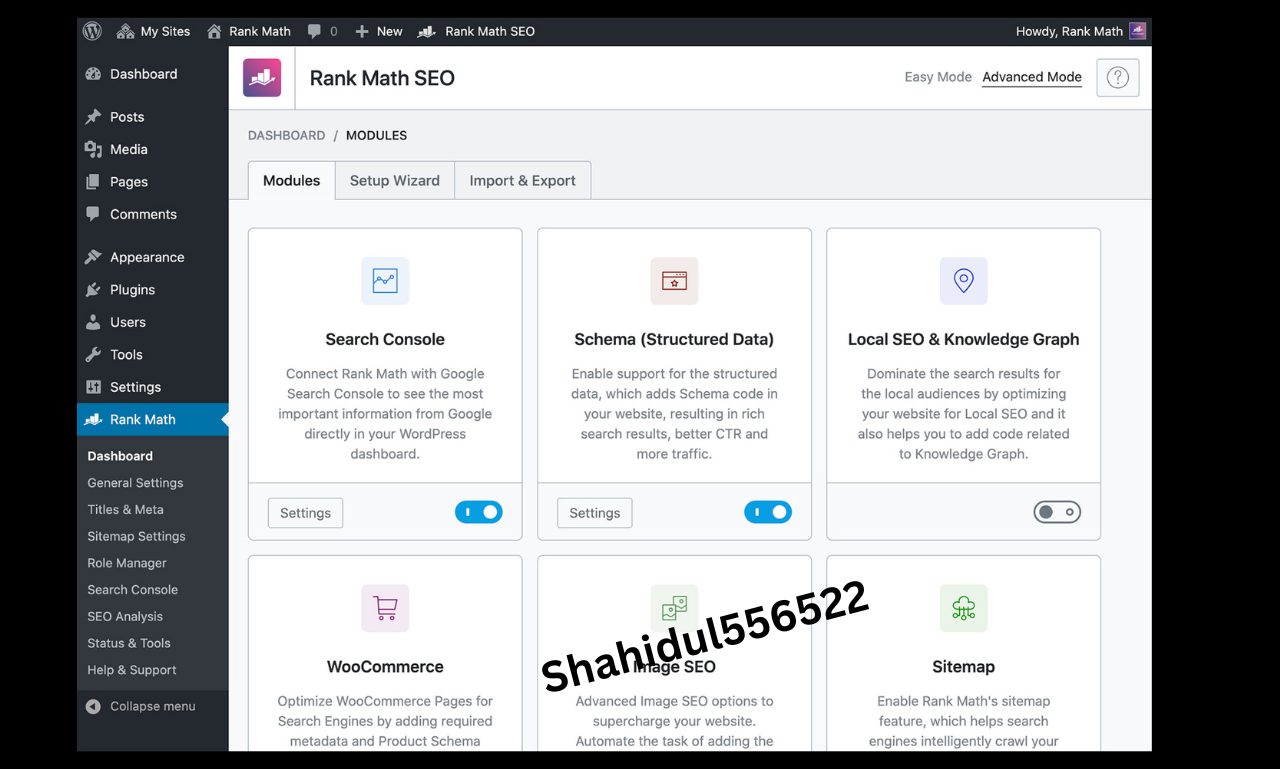Switch to the Setup Wizard tab
Screen dimensions: 1280x769
coord(395,181)
